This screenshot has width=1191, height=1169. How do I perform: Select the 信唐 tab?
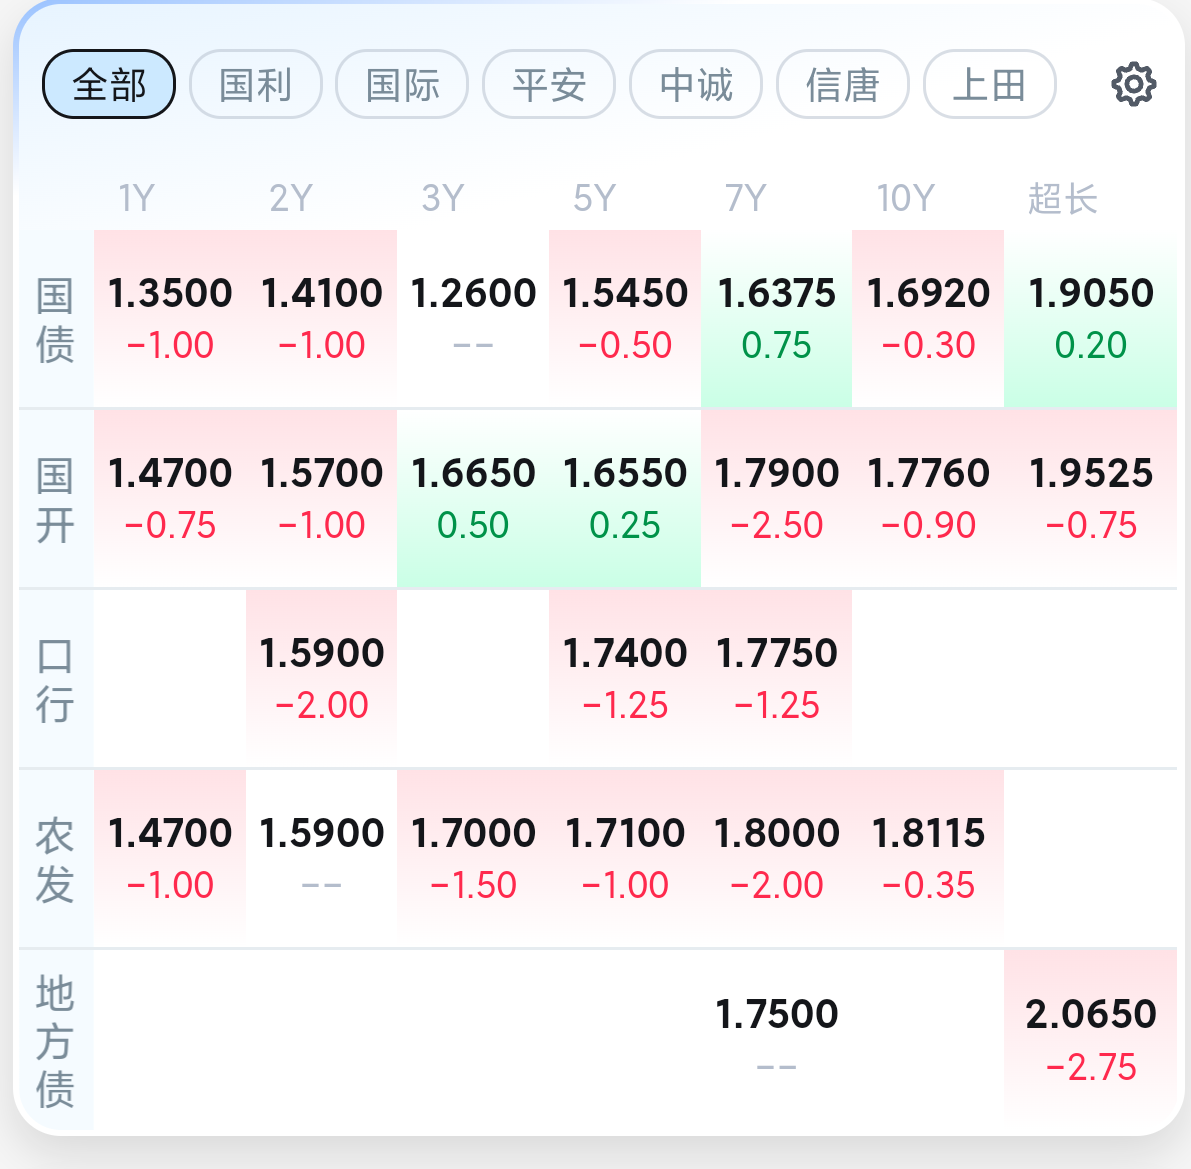click(842, 84)
